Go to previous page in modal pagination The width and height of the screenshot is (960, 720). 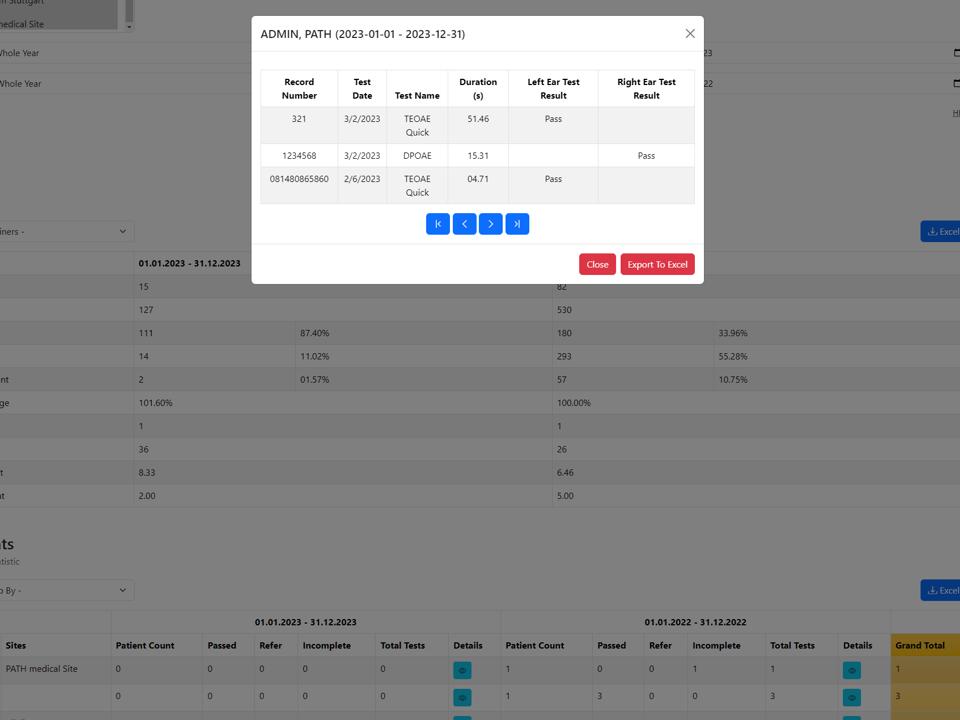pos(464,224)
